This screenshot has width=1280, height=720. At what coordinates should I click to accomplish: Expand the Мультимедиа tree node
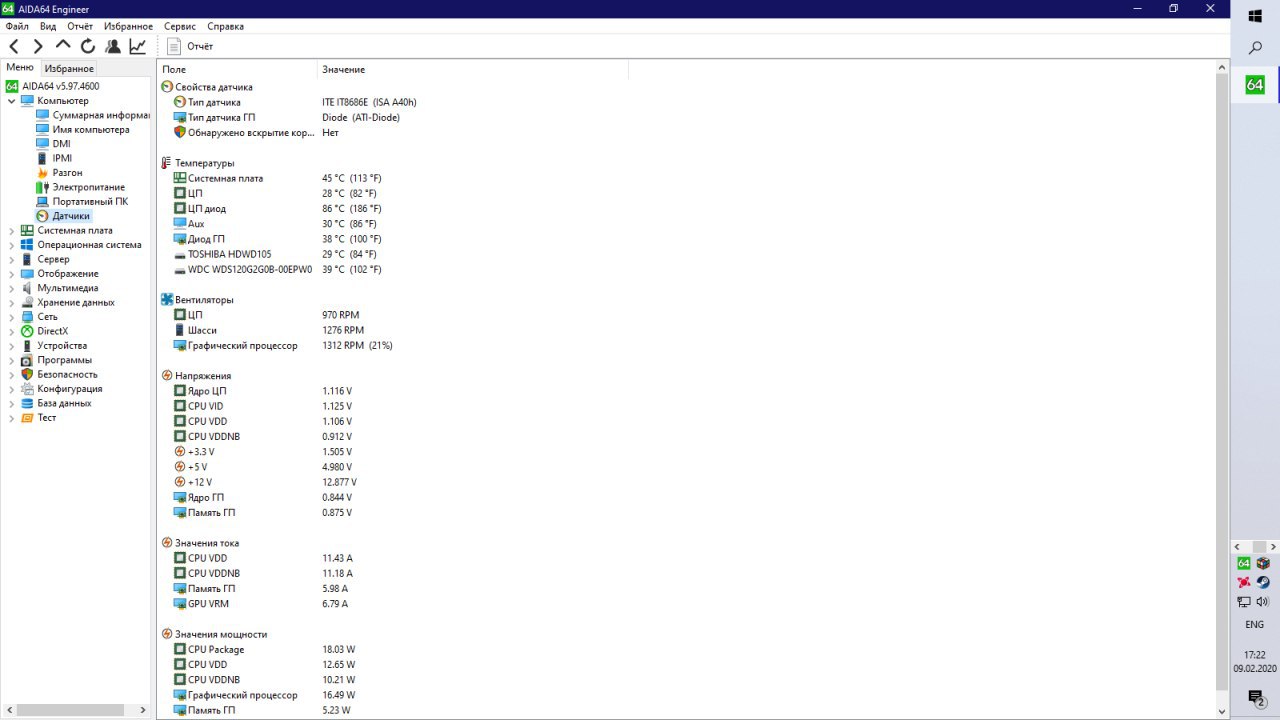11,288
